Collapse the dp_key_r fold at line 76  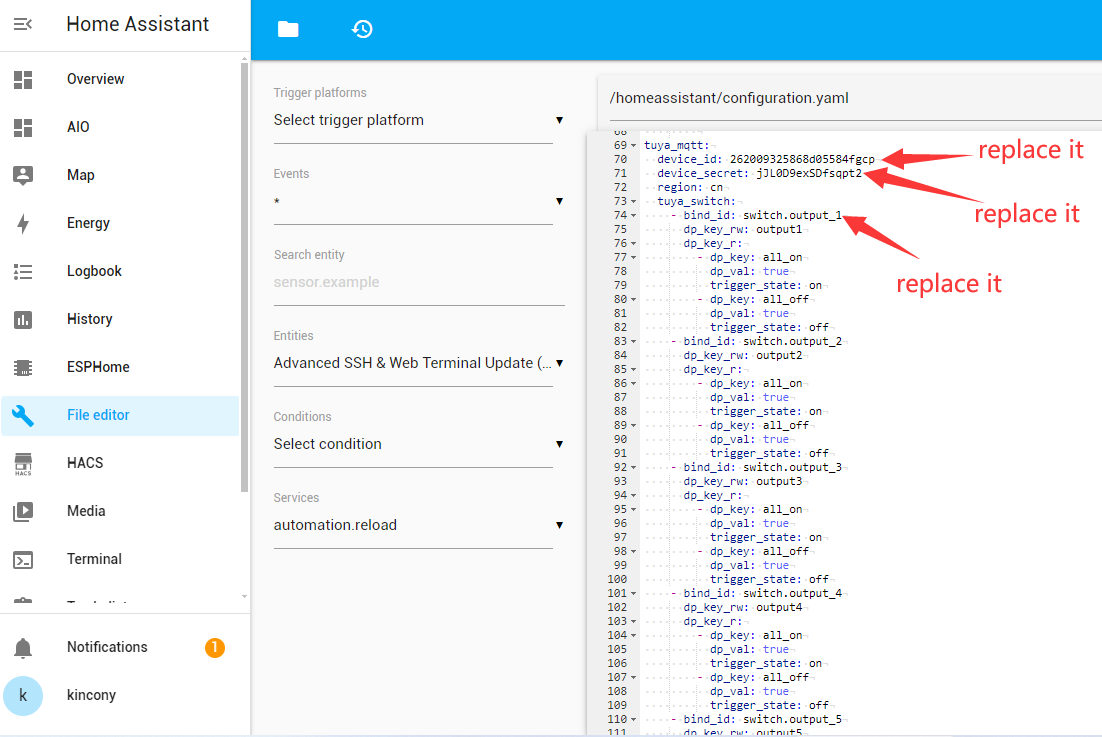coord(633,244)
